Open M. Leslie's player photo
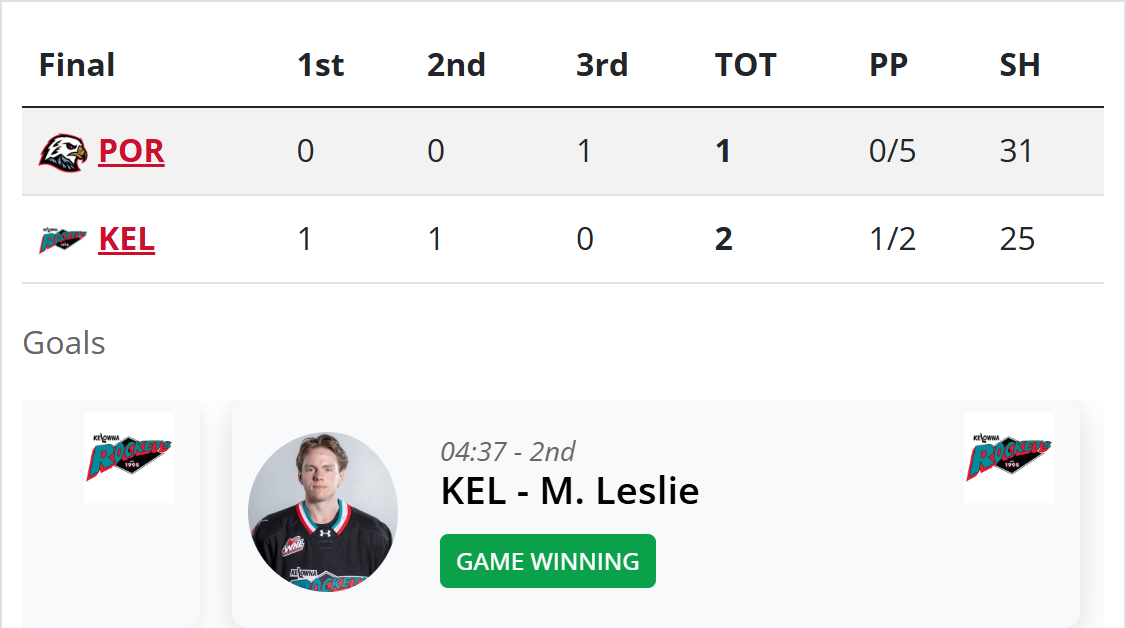Image resolution: width=1126 pixels, height=628 pixels. pos(323,507)
